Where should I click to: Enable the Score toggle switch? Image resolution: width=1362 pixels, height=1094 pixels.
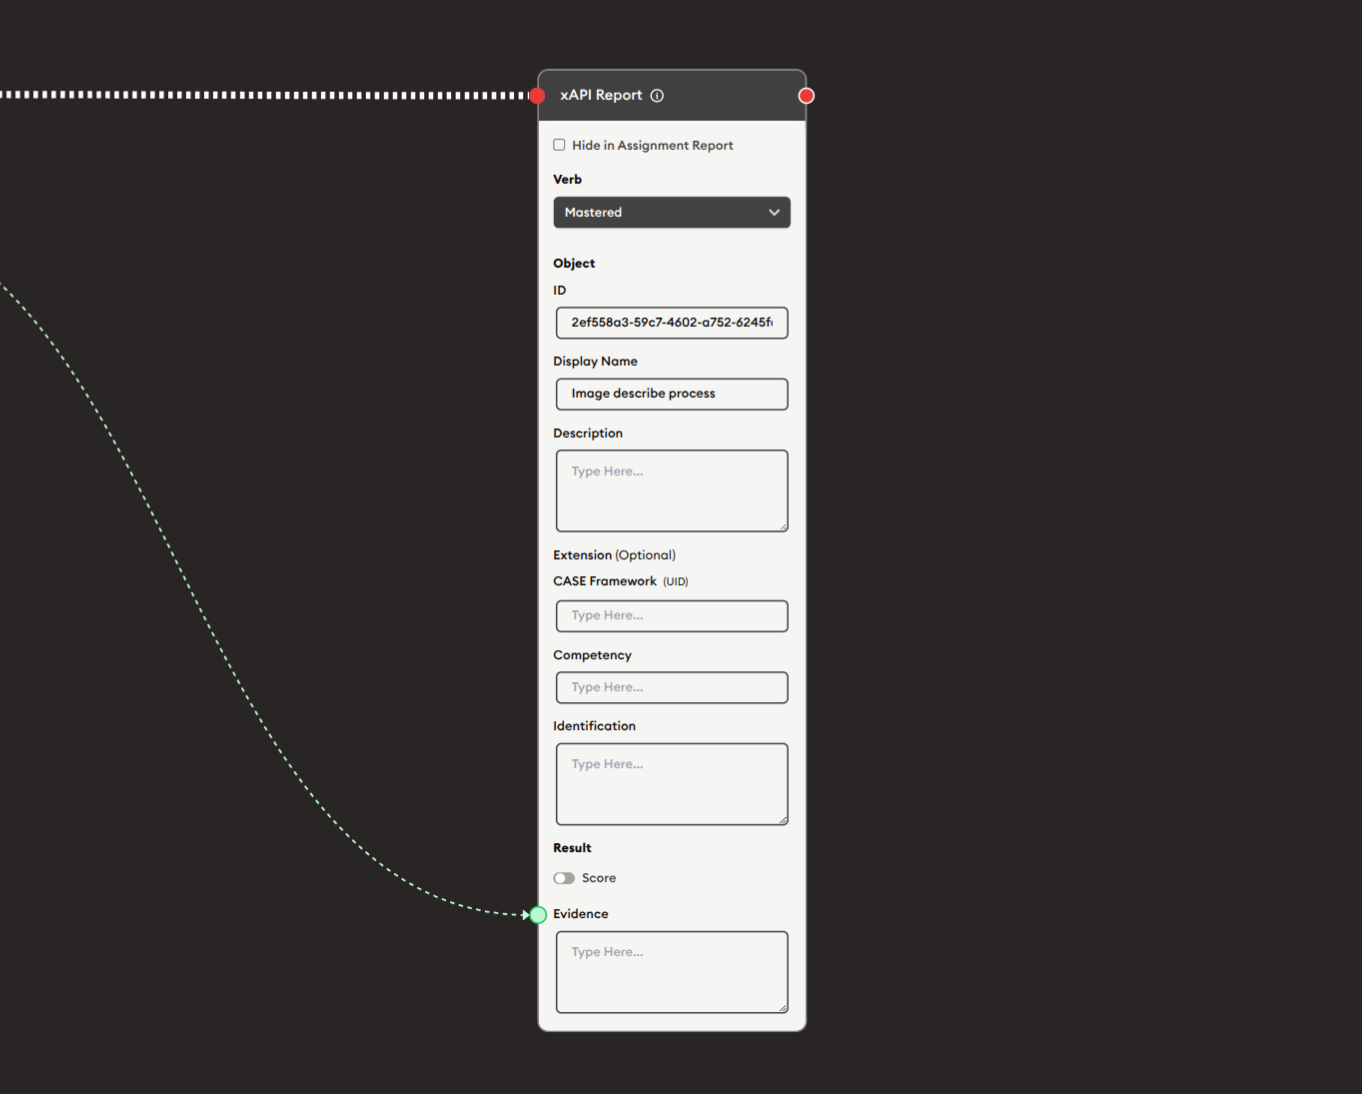[x=564, y=878]
